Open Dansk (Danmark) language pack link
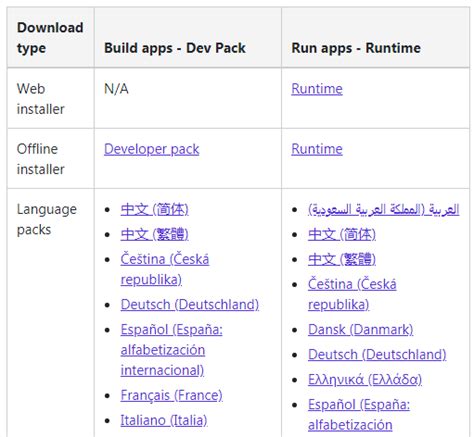Screen dimensions: 474x437 tap(361, 330)
